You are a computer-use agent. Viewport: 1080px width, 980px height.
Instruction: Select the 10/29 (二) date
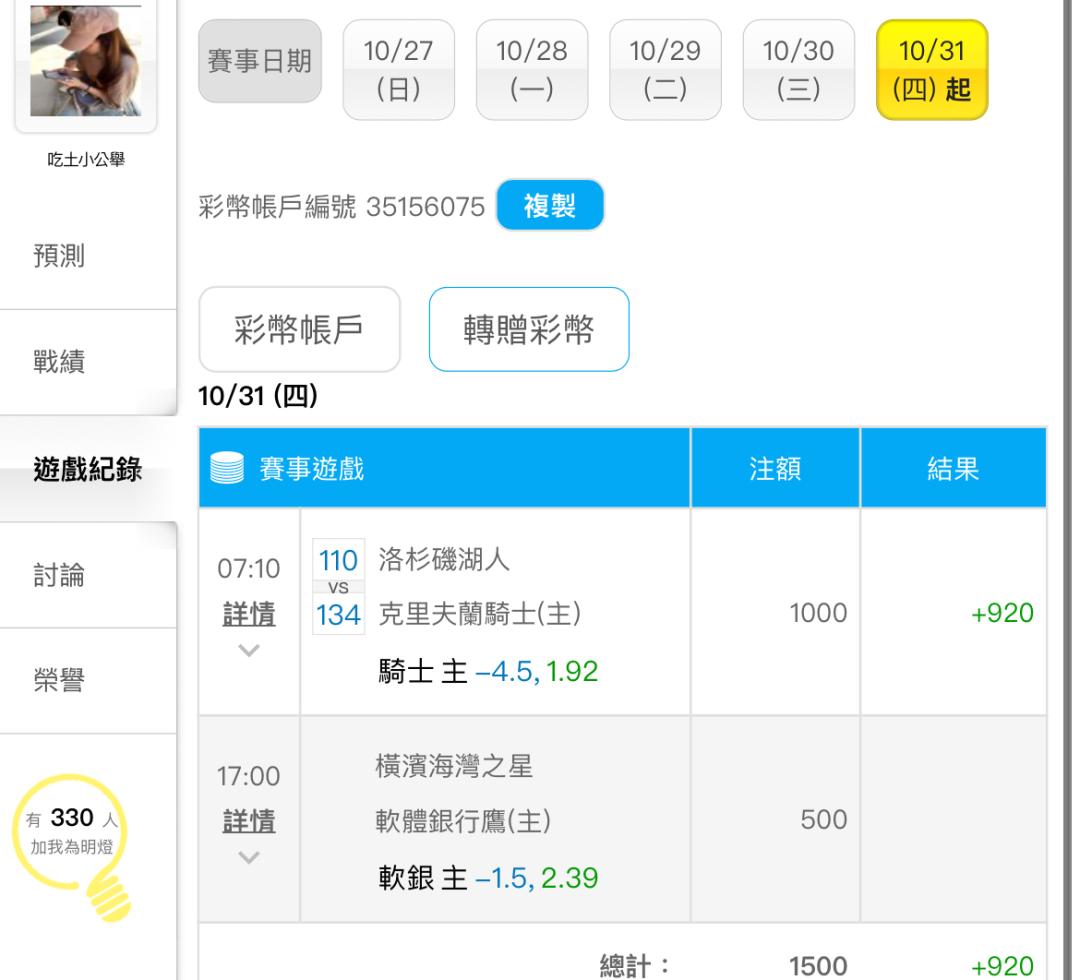[x=664, y=71]
